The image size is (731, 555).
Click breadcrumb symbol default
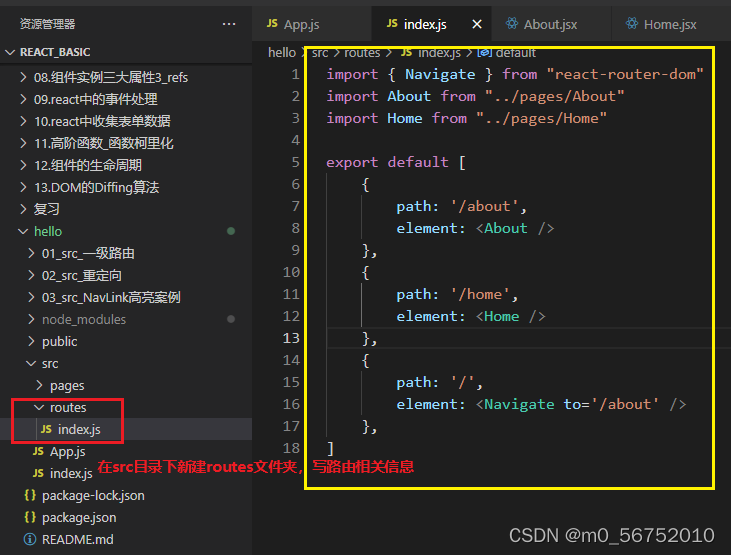[516, 53]
